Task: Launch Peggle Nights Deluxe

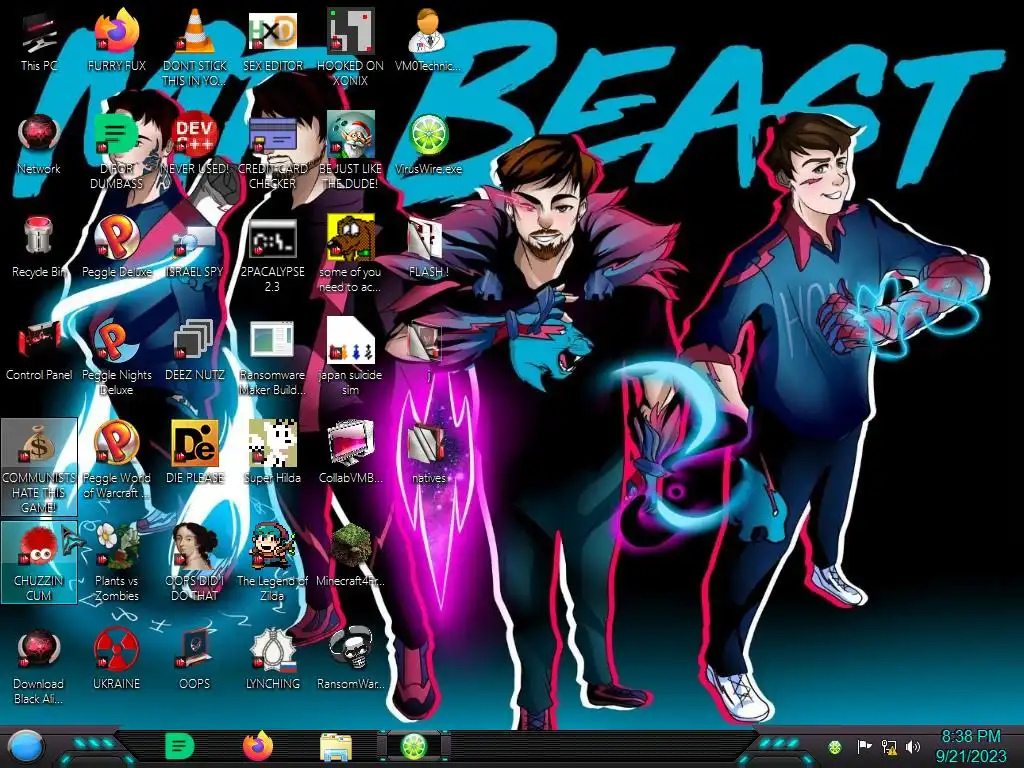Action: pyautogui.click(x=116, y=359)
